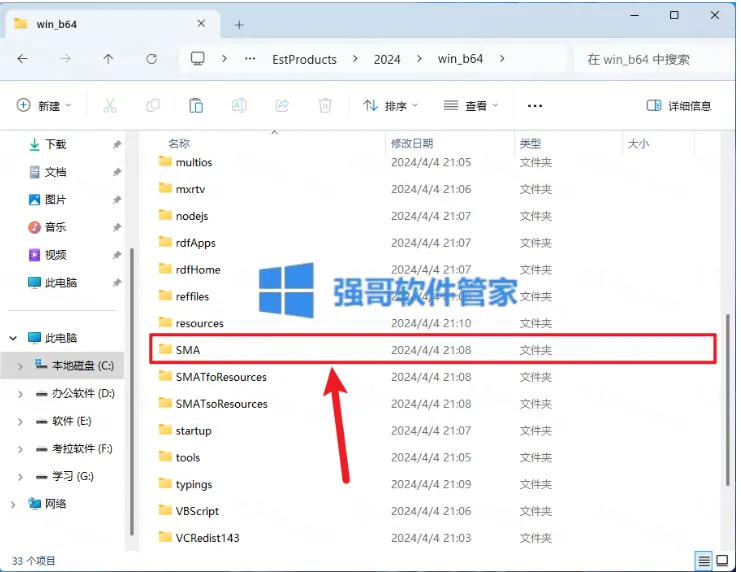The width and height of the screenshot is (741, 572).
Task: Open the Sort dropdown menu
Action: tap(390, 105)
